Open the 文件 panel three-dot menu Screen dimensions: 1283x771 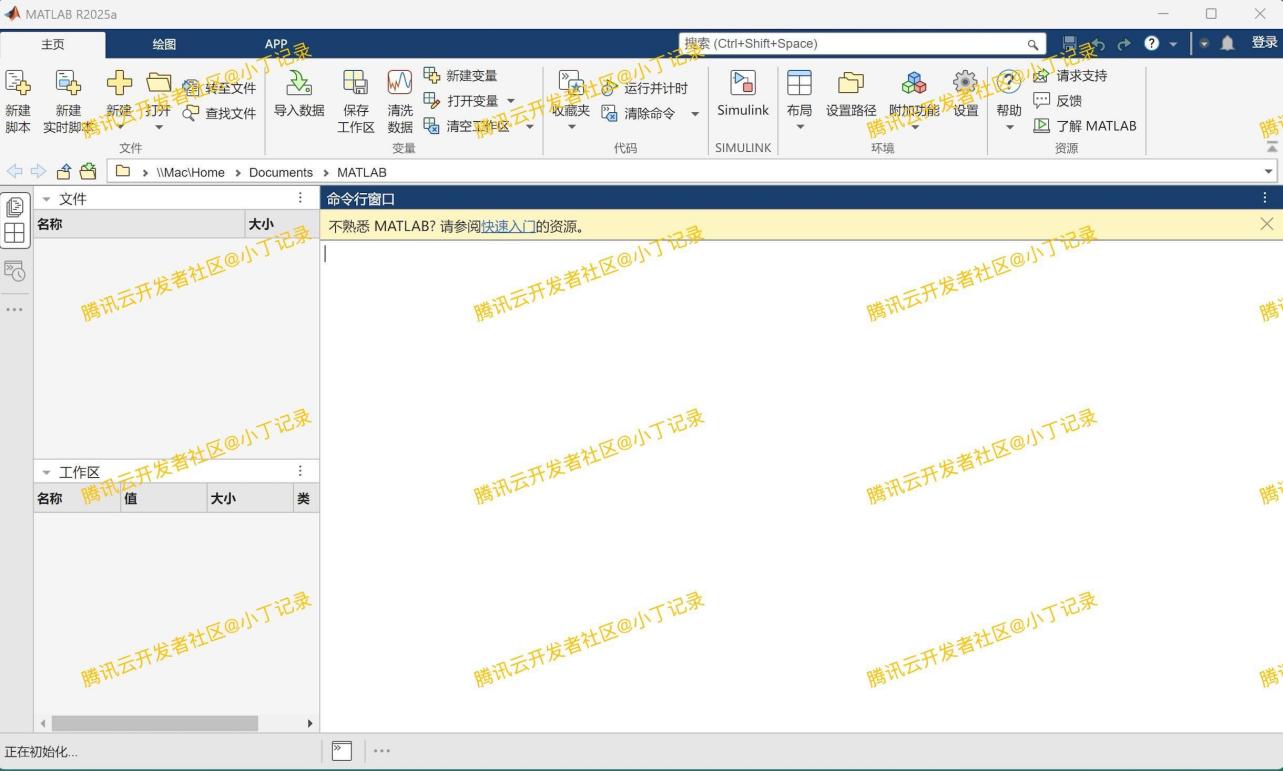[300, 198]
